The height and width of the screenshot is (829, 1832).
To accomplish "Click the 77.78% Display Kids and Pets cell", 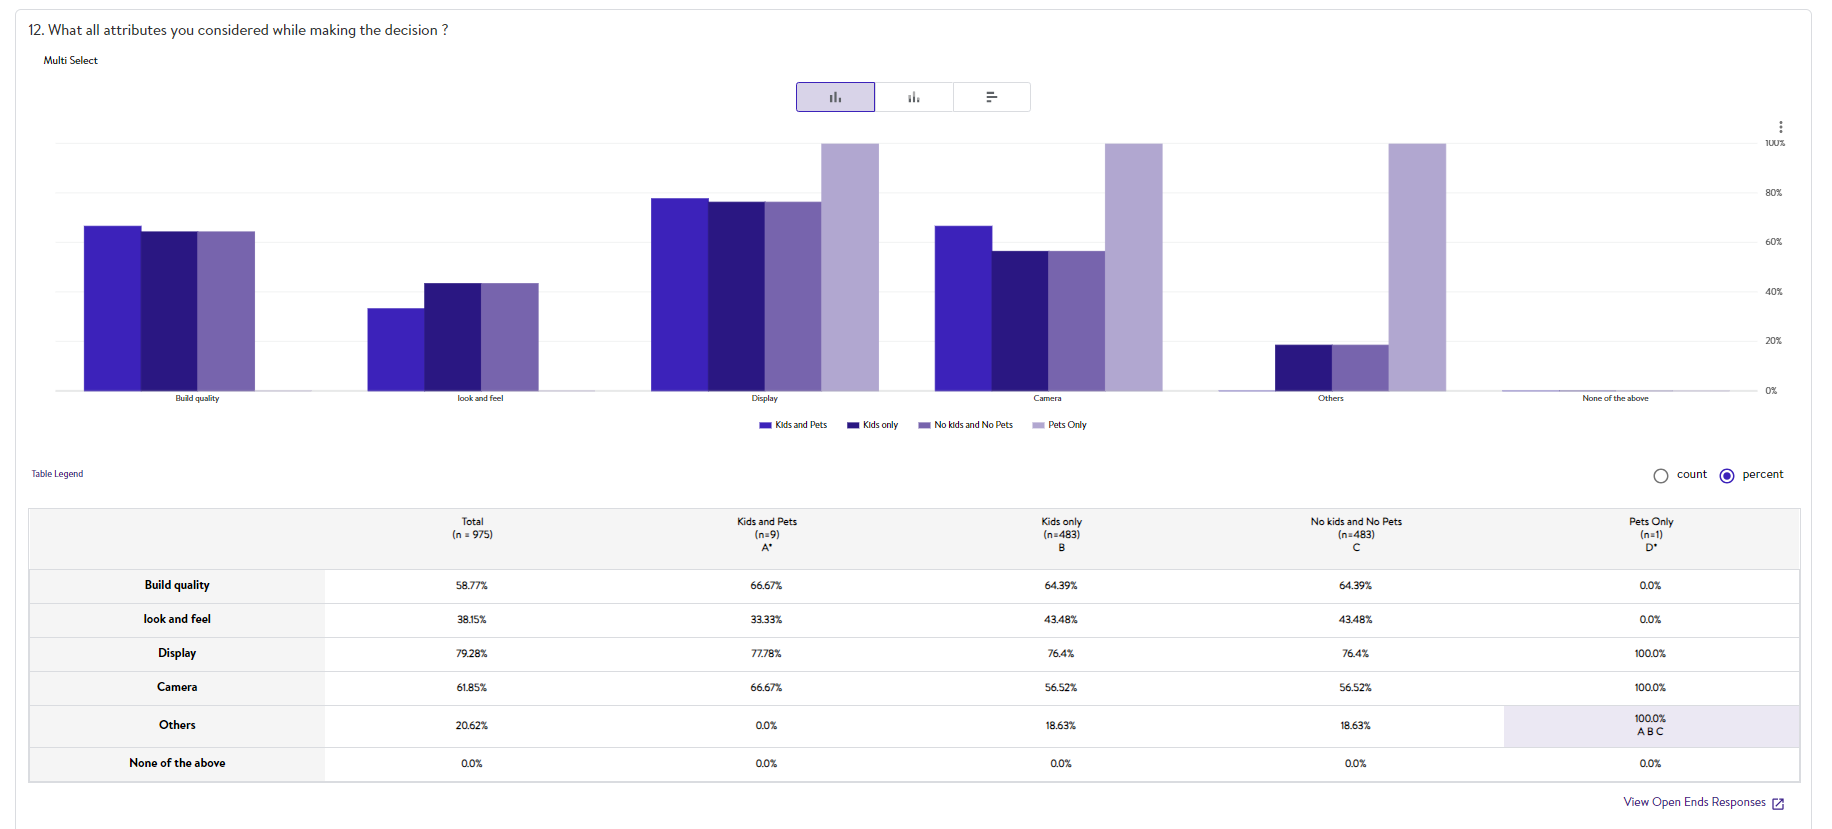I will click(x=767, y=654).
